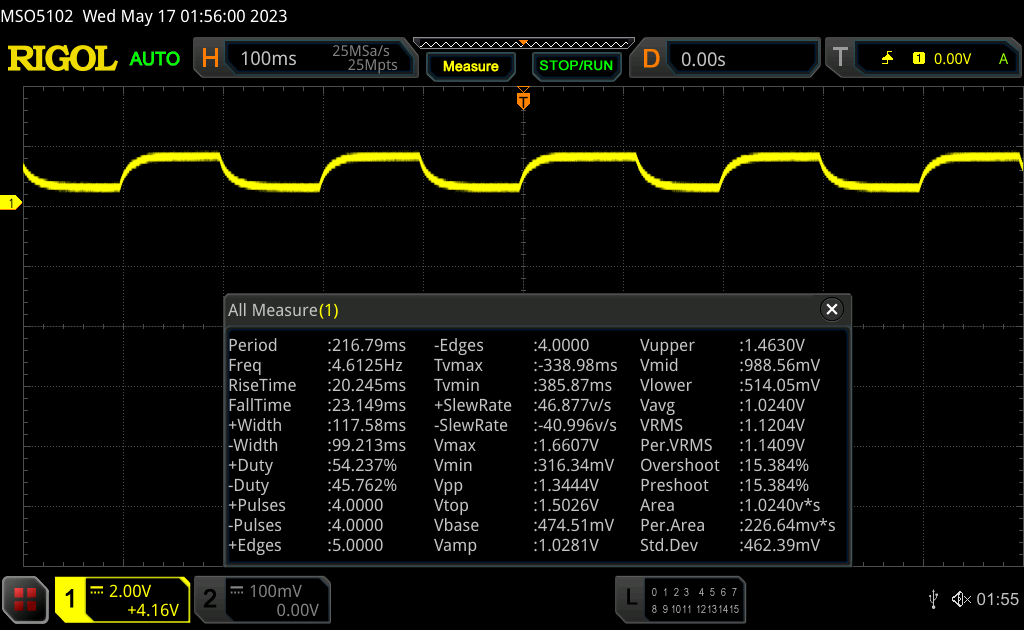
Task: Click the orange H horizontal icon
Action: point(210,59)
